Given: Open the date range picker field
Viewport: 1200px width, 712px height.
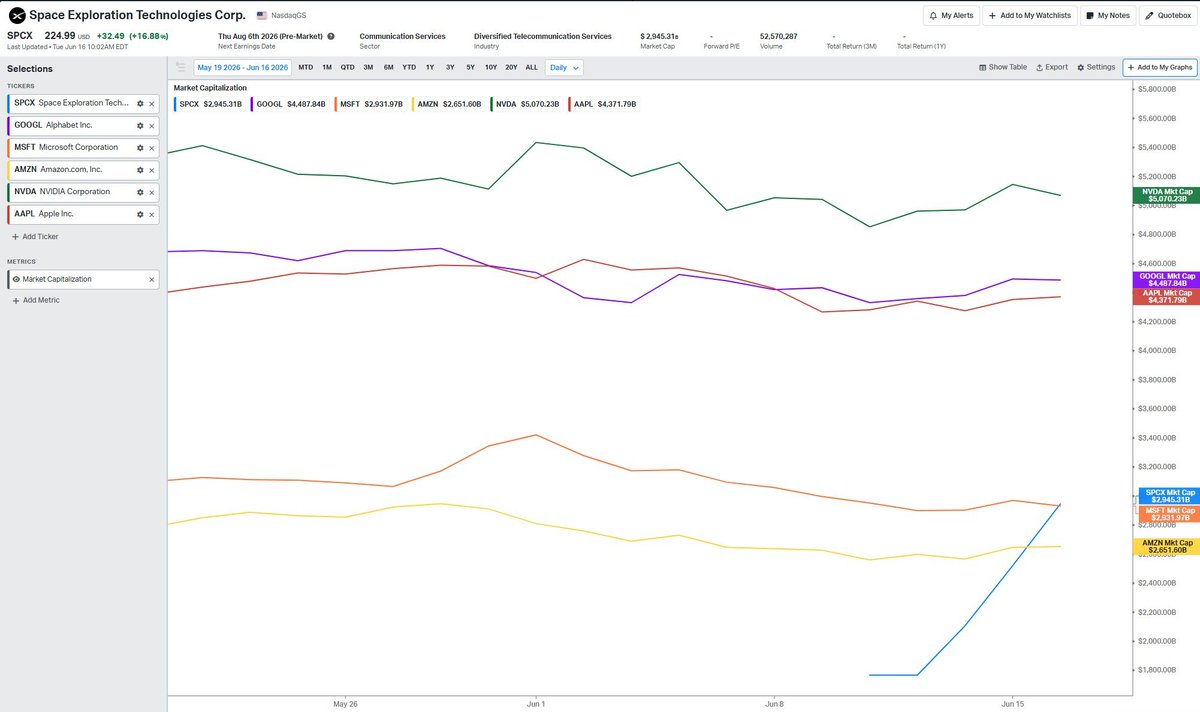Looking at the screenshot, I should [241, 67].
